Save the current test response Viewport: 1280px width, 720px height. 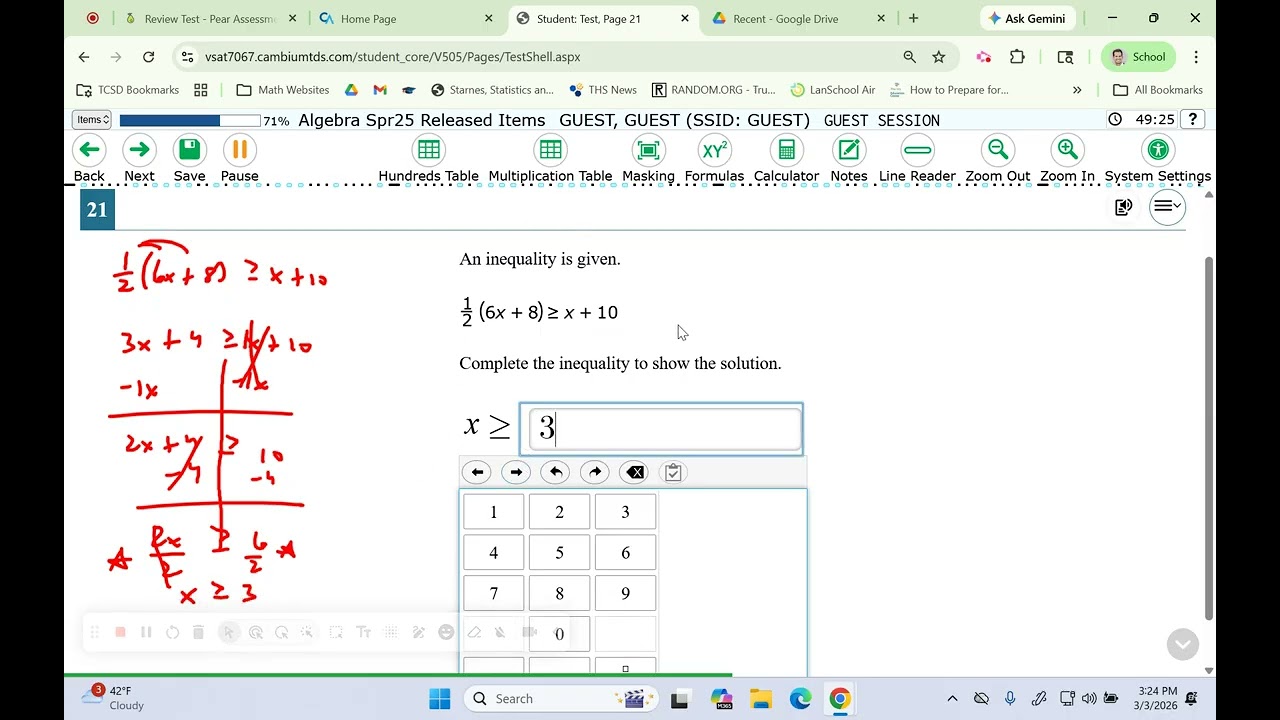tap(189, 159)
